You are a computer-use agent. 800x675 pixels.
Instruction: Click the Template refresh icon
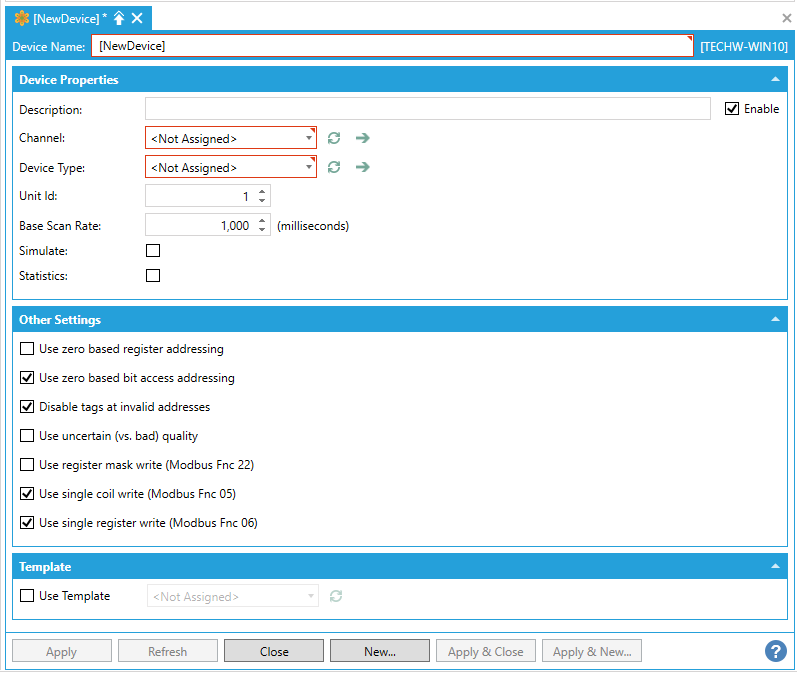[x=336, y=596]
